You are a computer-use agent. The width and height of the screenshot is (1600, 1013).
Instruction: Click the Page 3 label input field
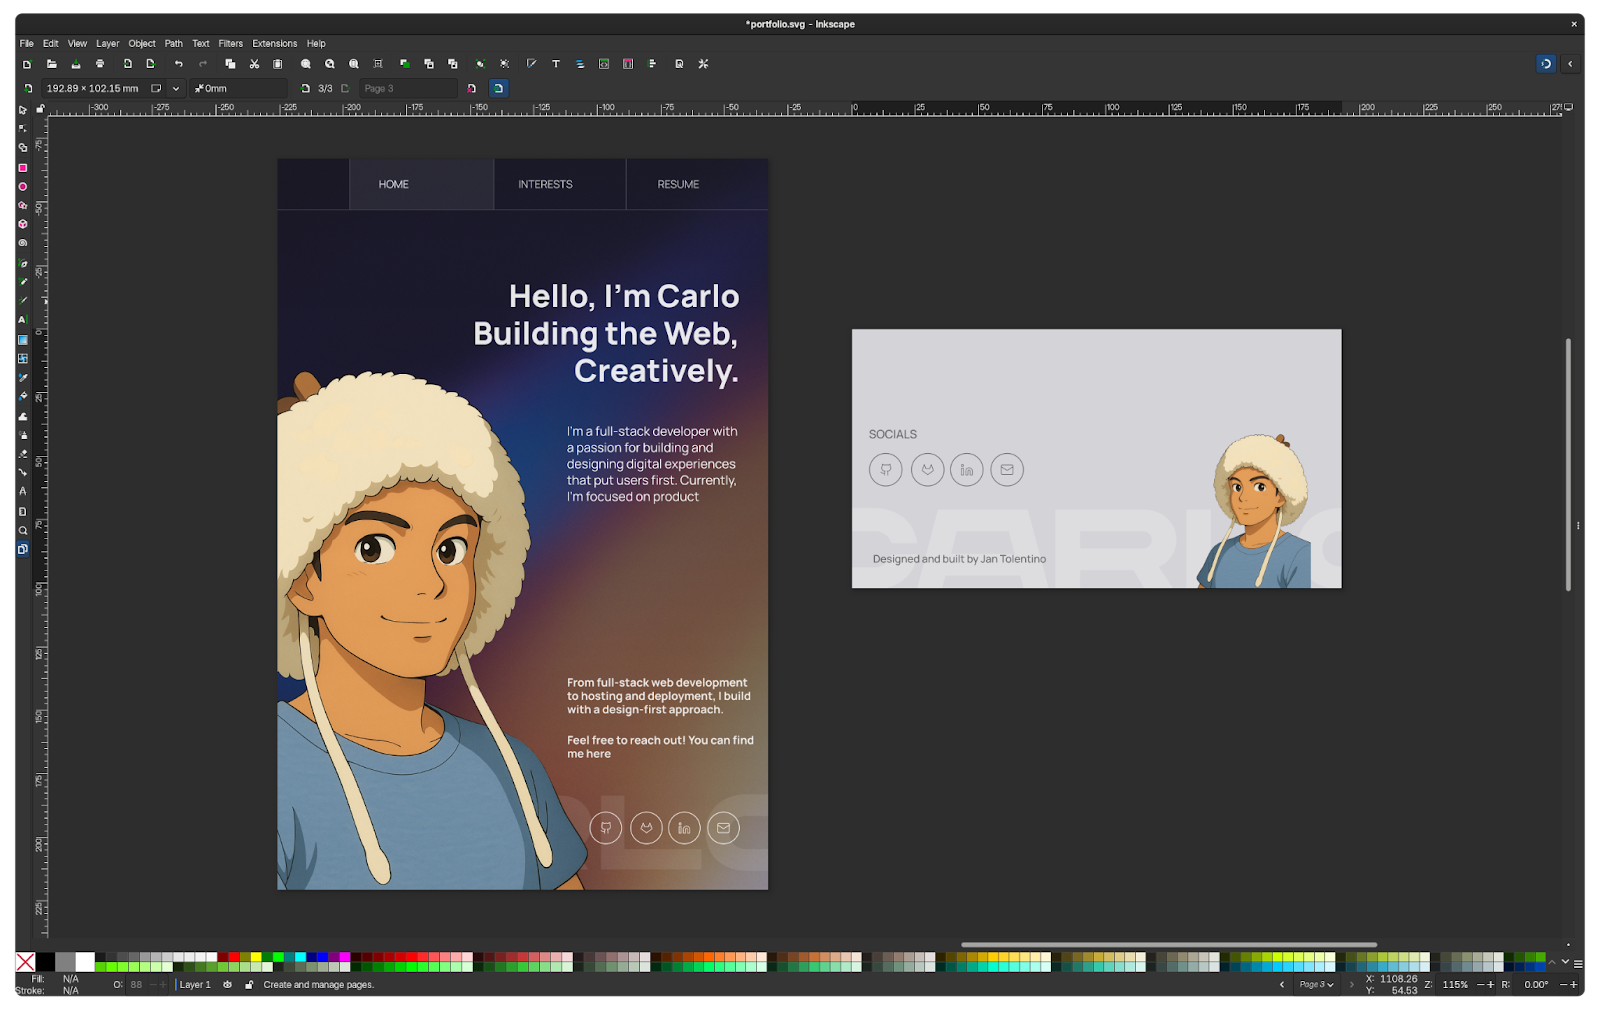(x=407, y=89)
